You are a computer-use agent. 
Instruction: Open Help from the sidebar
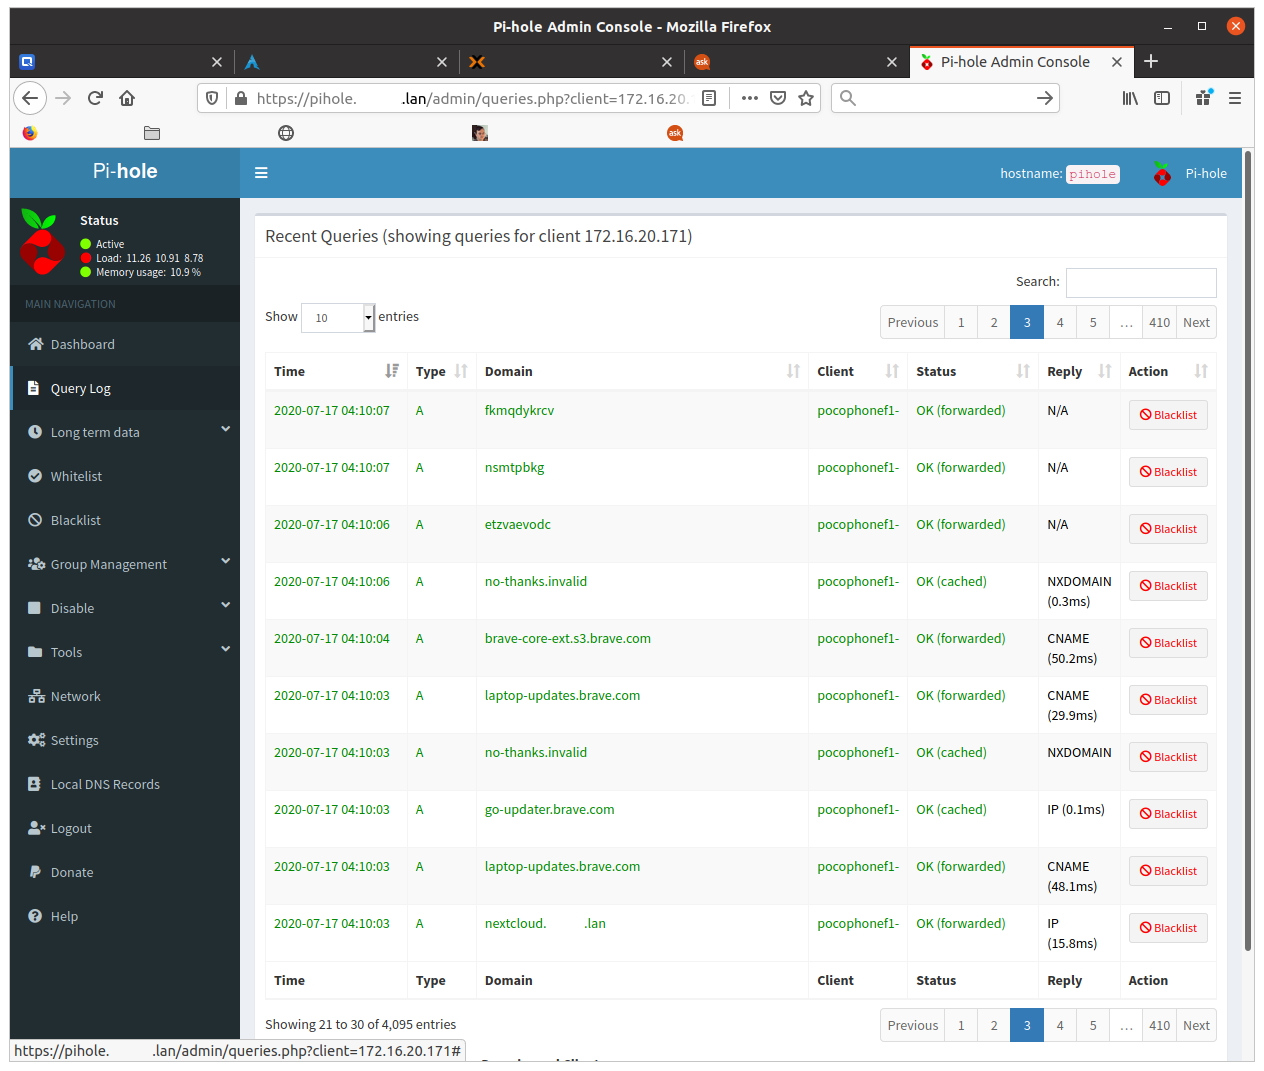click(125, 916)
